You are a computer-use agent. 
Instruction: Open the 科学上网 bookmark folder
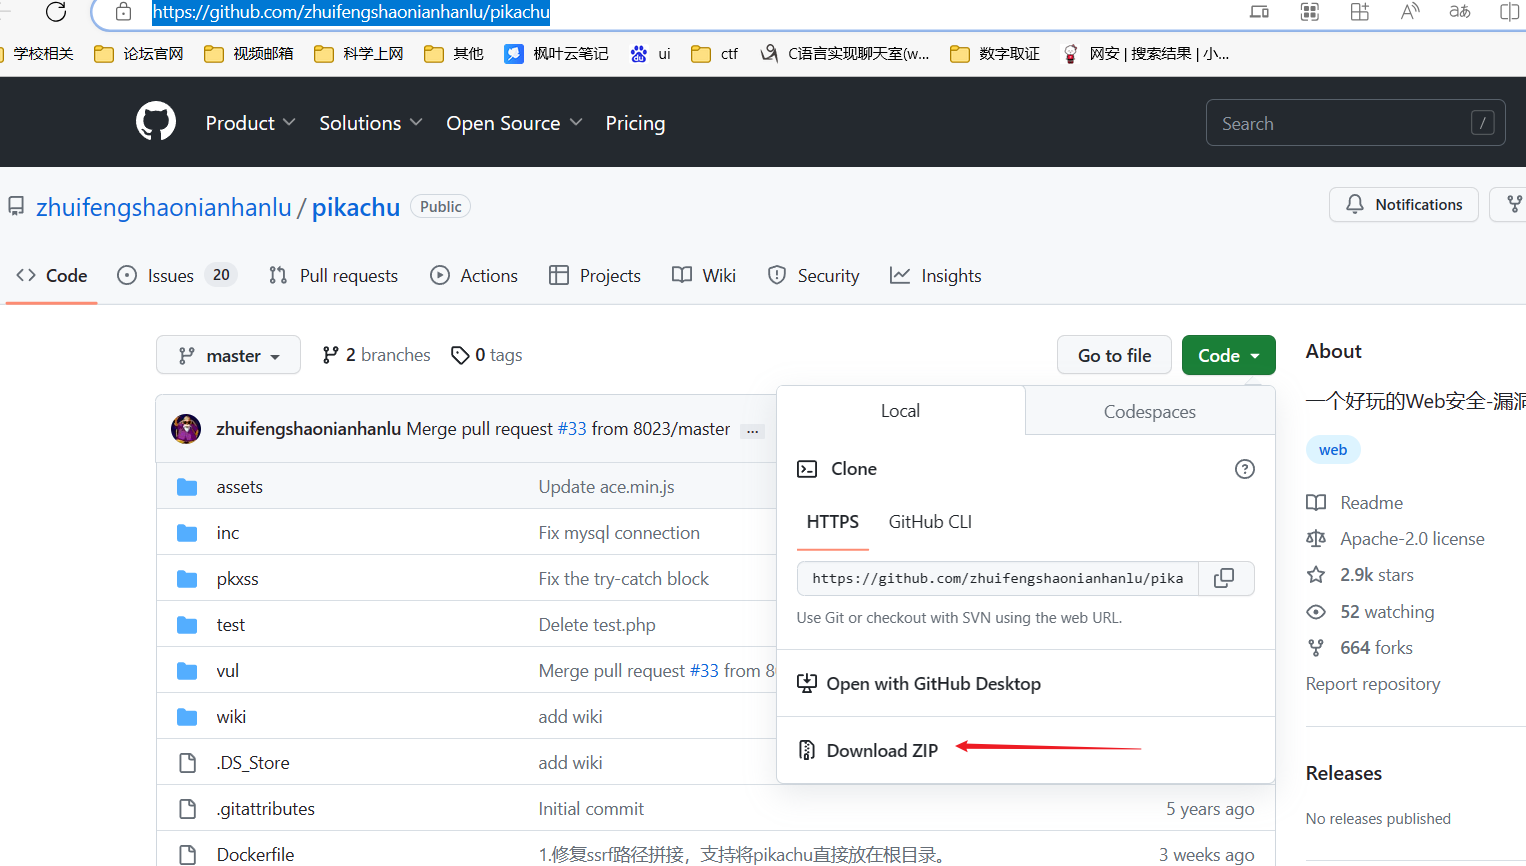pos(358,54)
